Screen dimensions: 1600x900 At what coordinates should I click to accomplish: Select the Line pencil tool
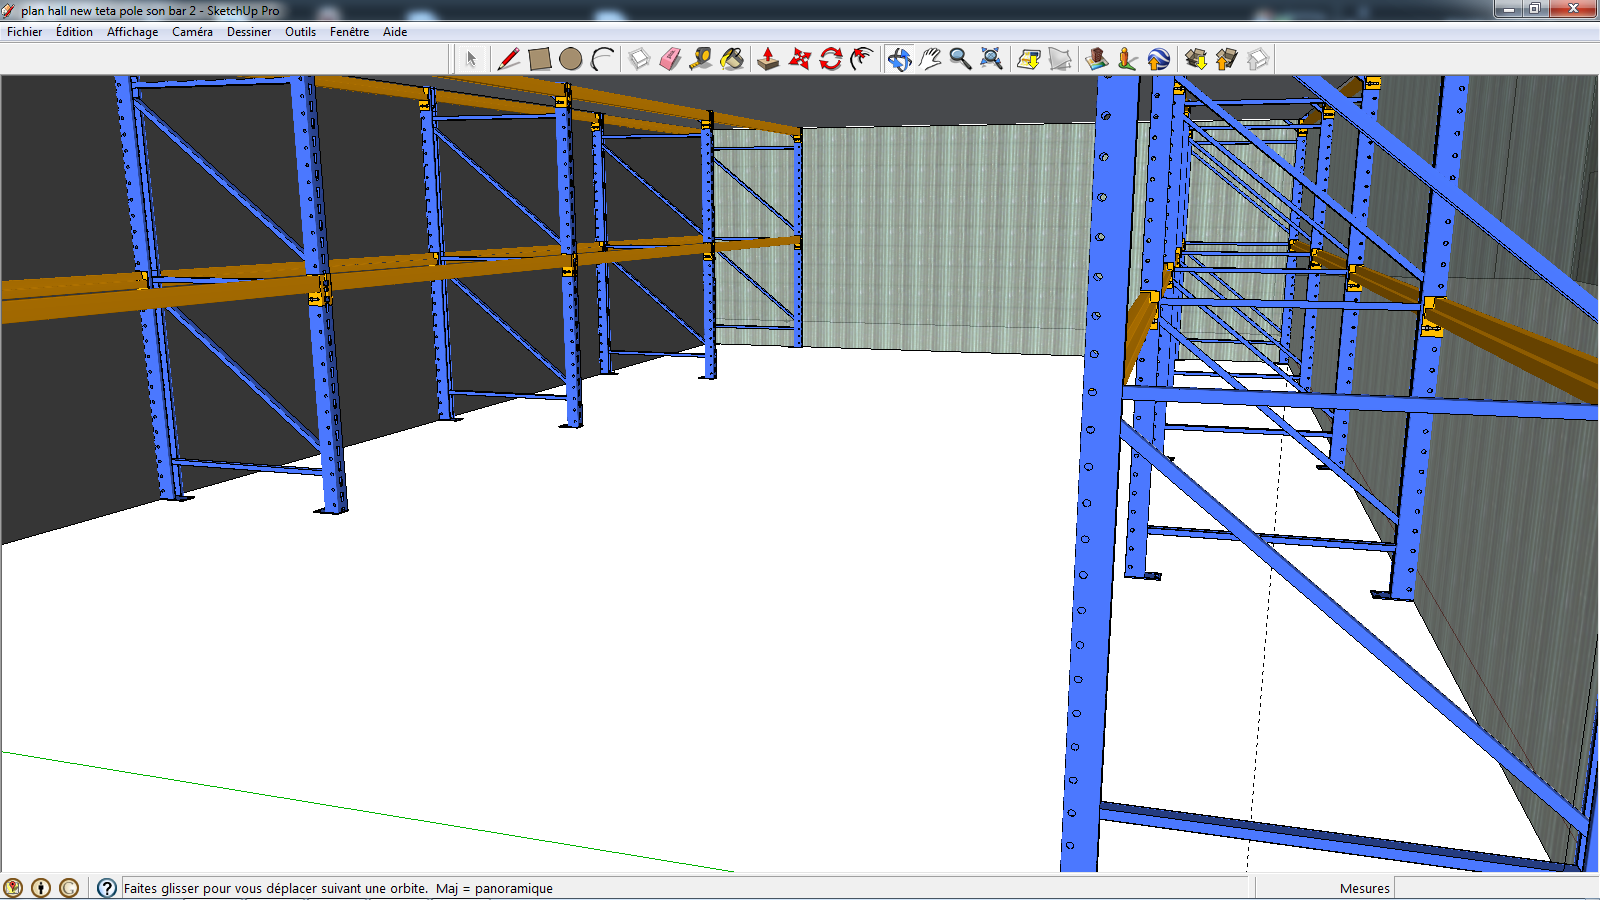tap(508, 59)
